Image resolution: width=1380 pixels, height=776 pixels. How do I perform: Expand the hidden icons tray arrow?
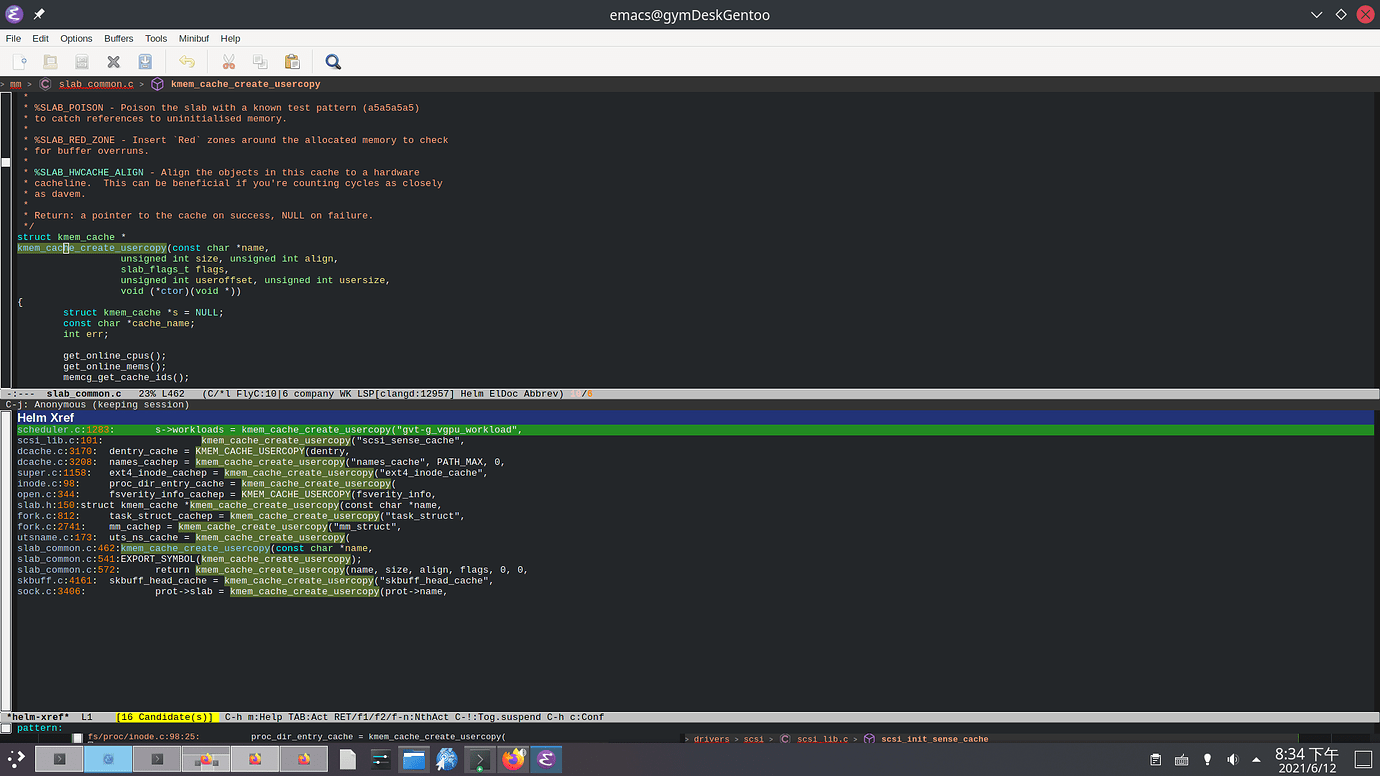tap(1256, 760)
